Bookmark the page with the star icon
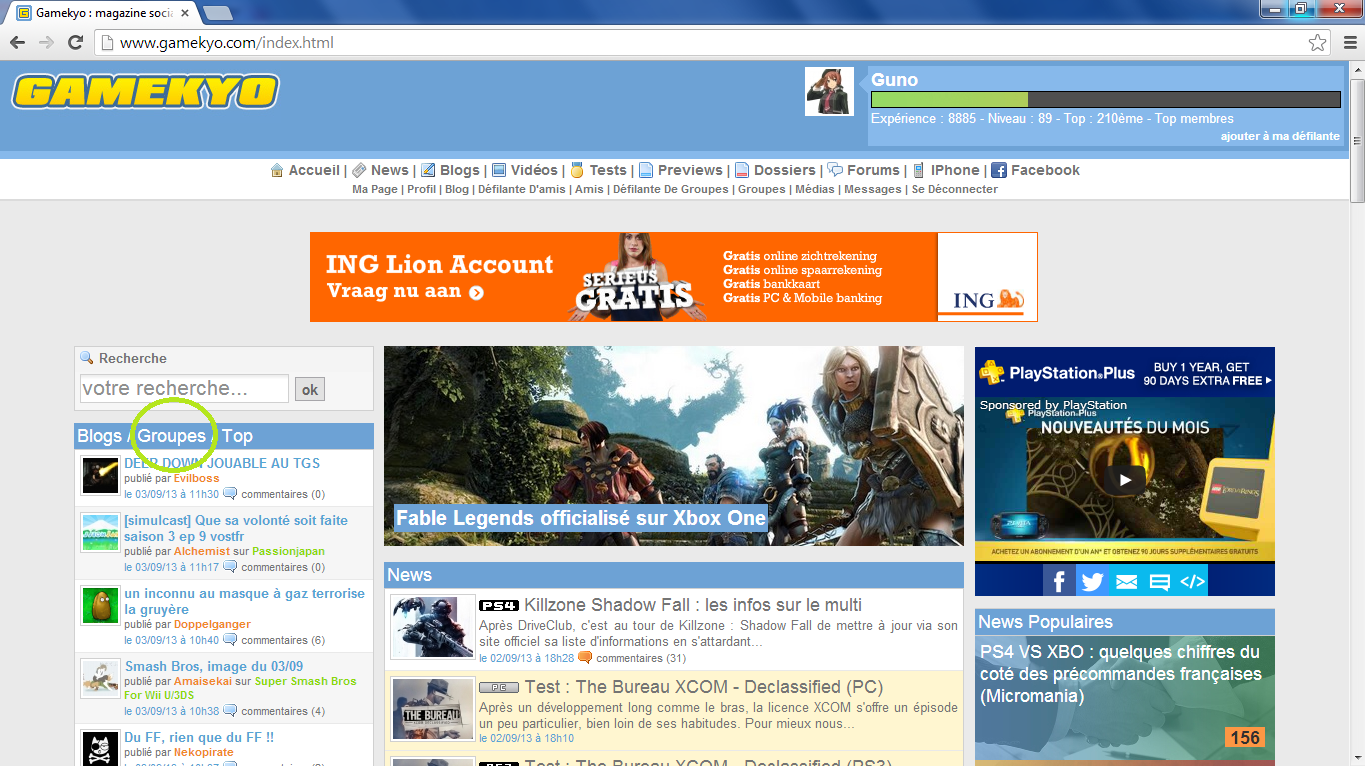Viewport: 1365px width, 766px height. (x=1318, y=43)
